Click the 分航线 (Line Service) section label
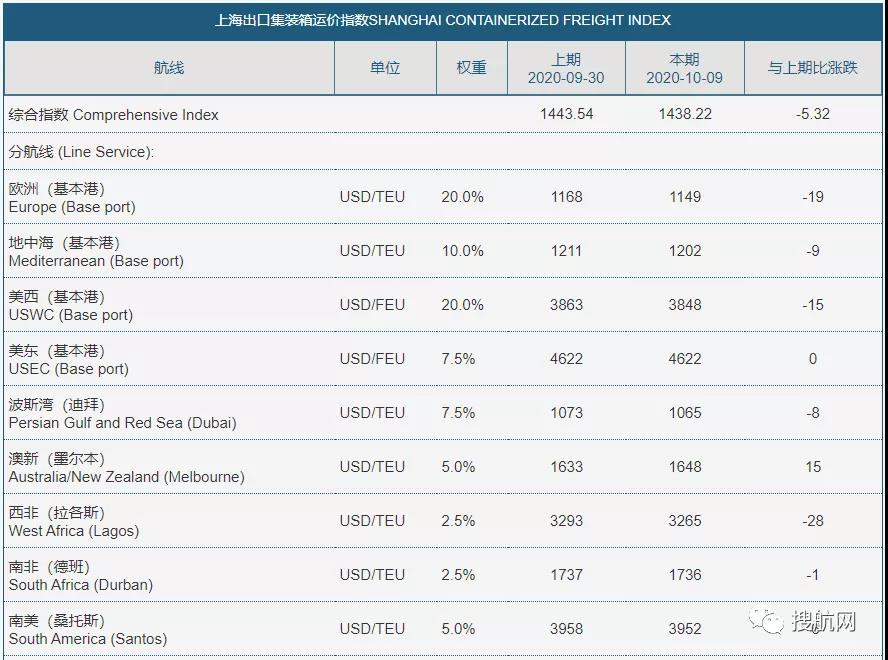The width and height of the screenshot is (888, 660). pos(81,152)
